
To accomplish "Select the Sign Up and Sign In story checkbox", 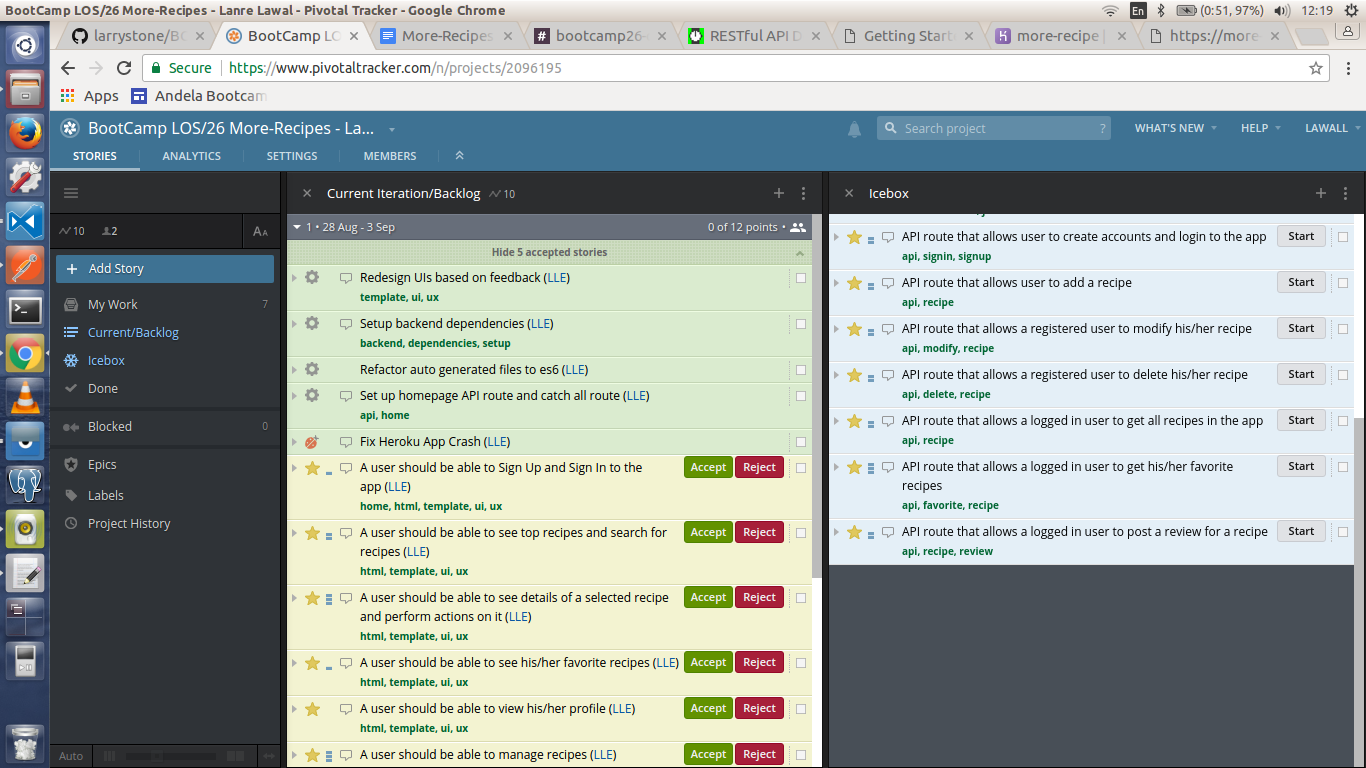I will [x=801, y=468].
